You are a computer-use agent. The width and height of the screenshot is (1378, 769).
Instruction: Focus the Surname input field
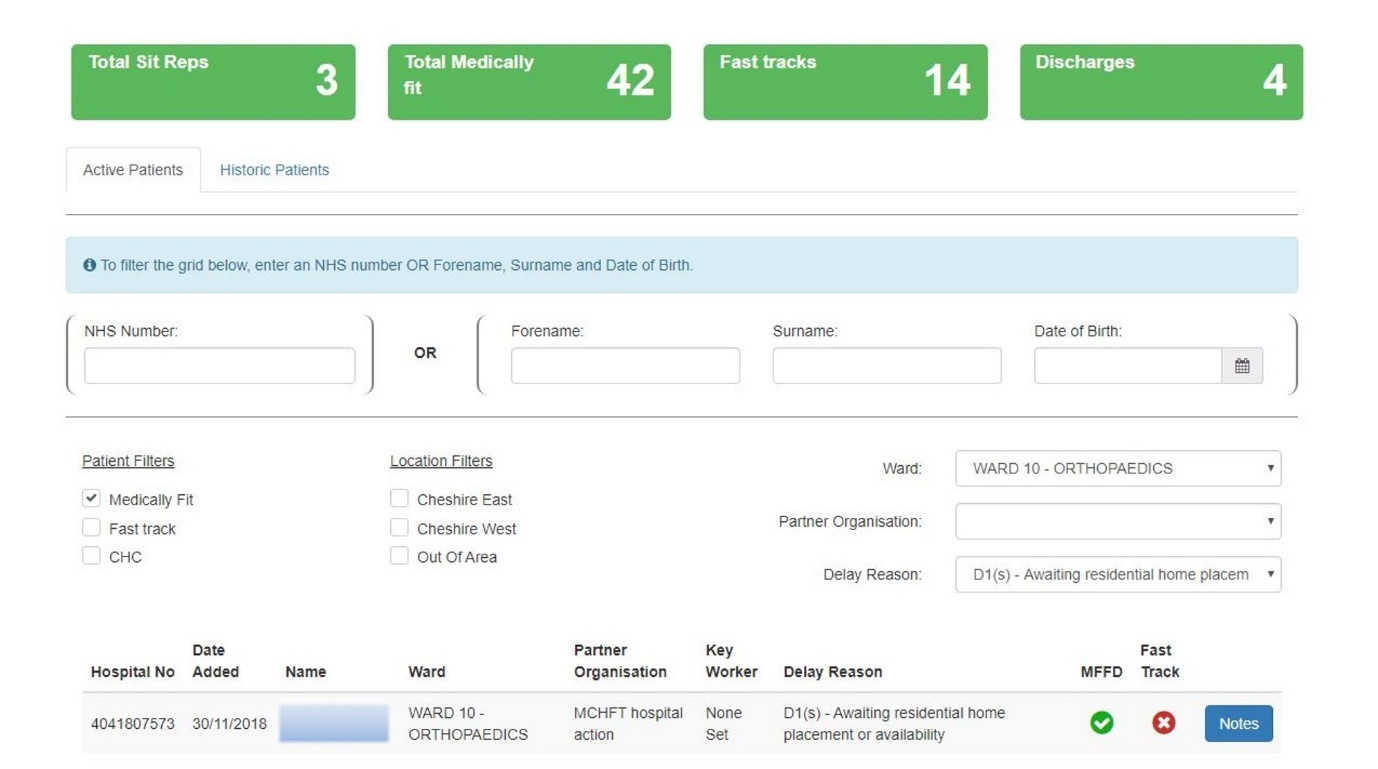[x=886, y=366]
